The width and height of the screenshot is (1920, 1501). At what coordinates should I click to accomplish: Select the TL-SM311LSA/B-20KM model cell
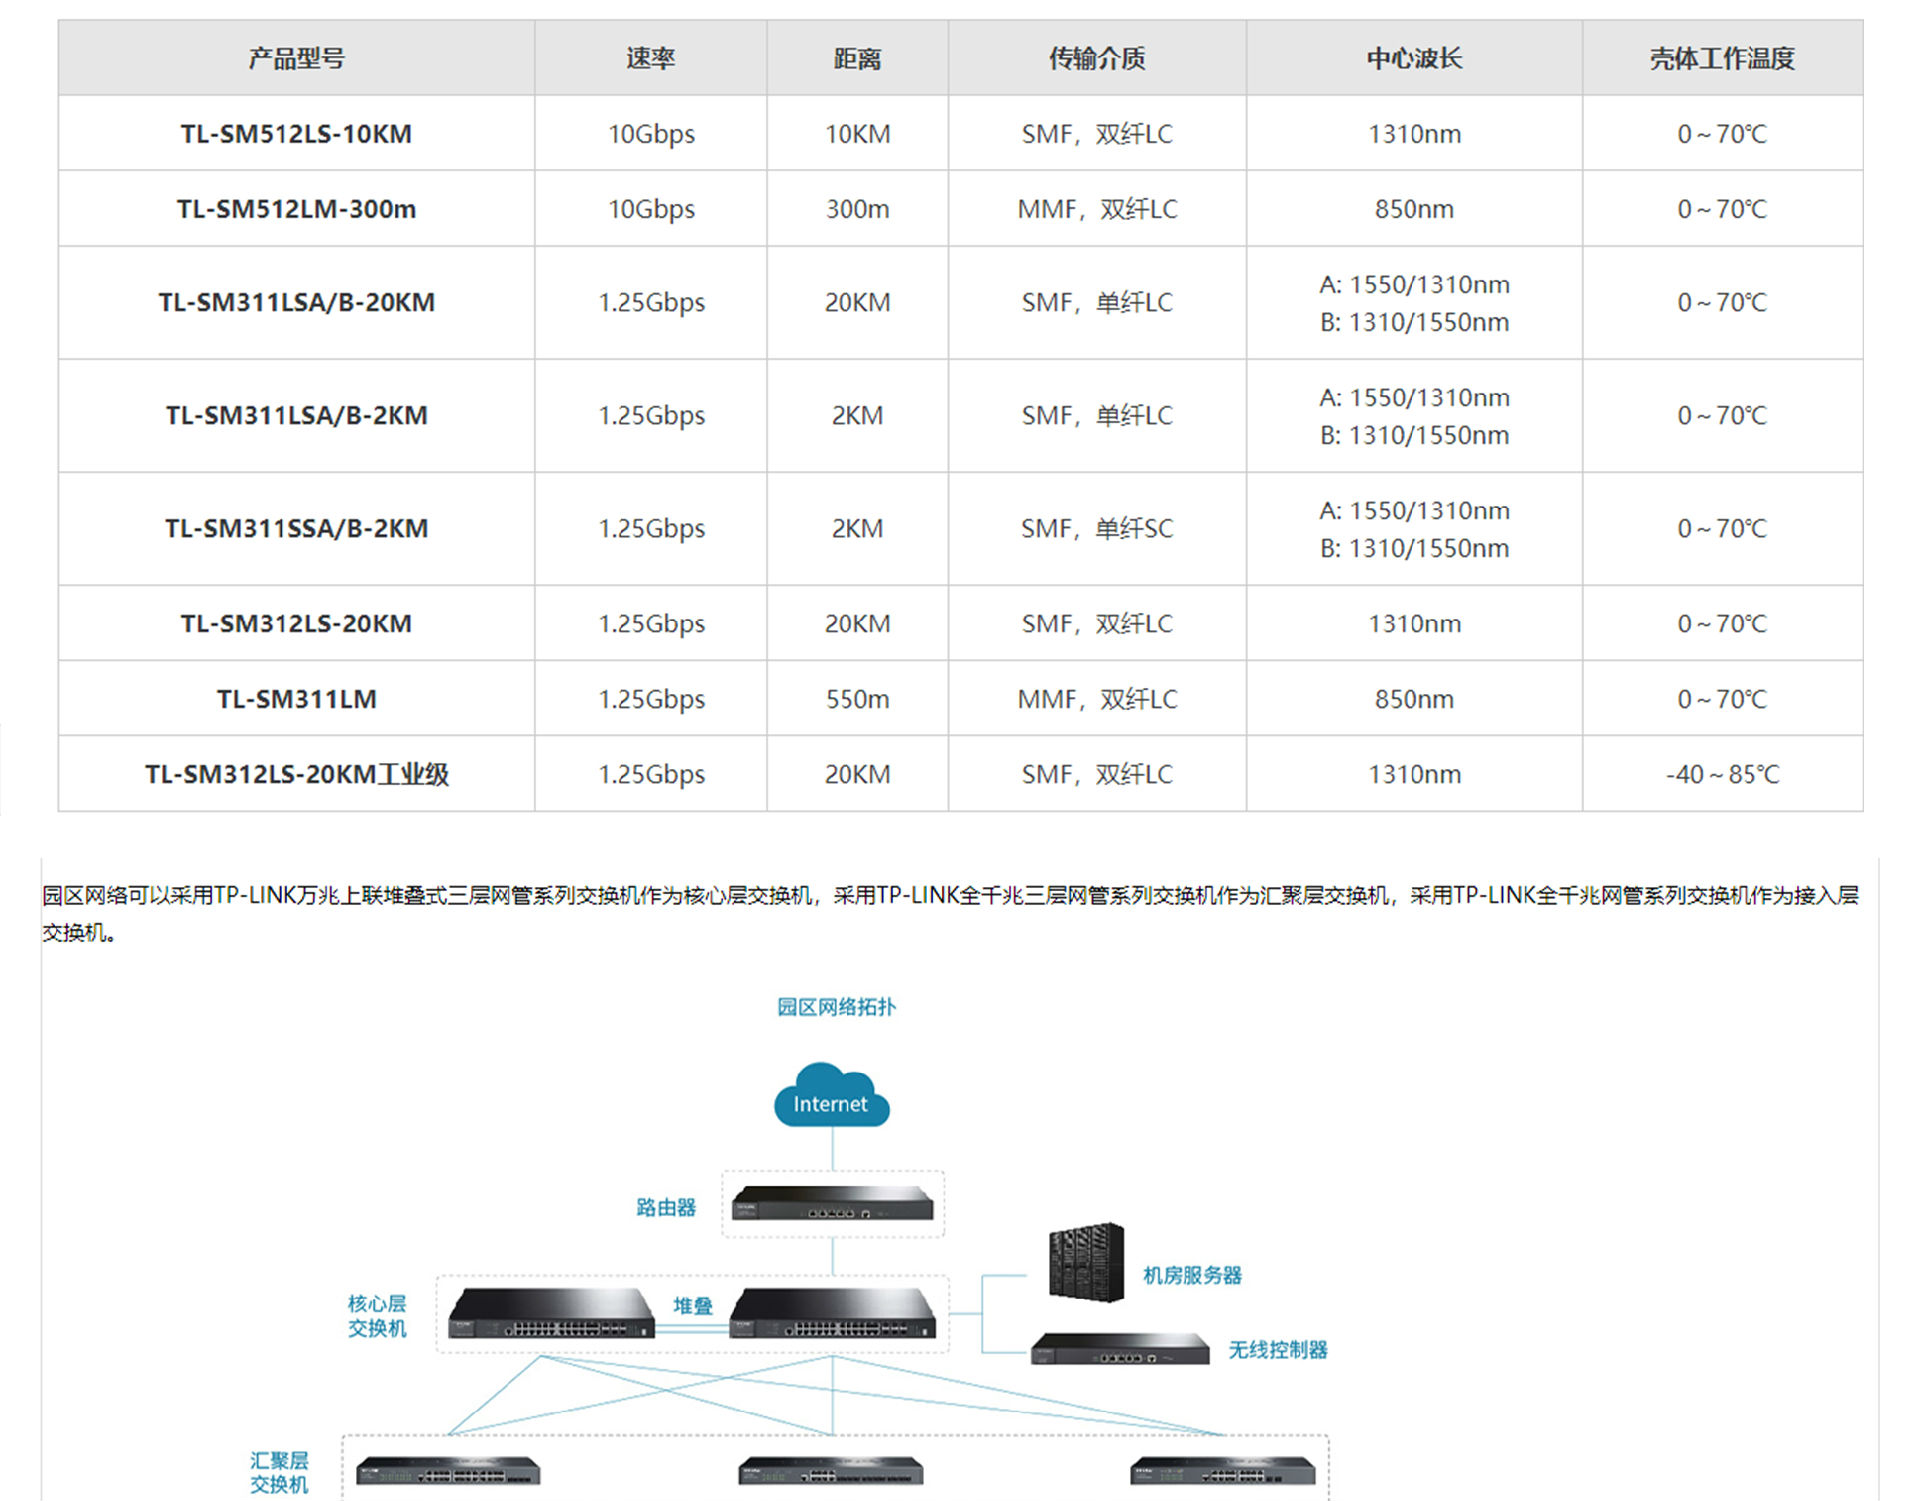tap(296, 302)
